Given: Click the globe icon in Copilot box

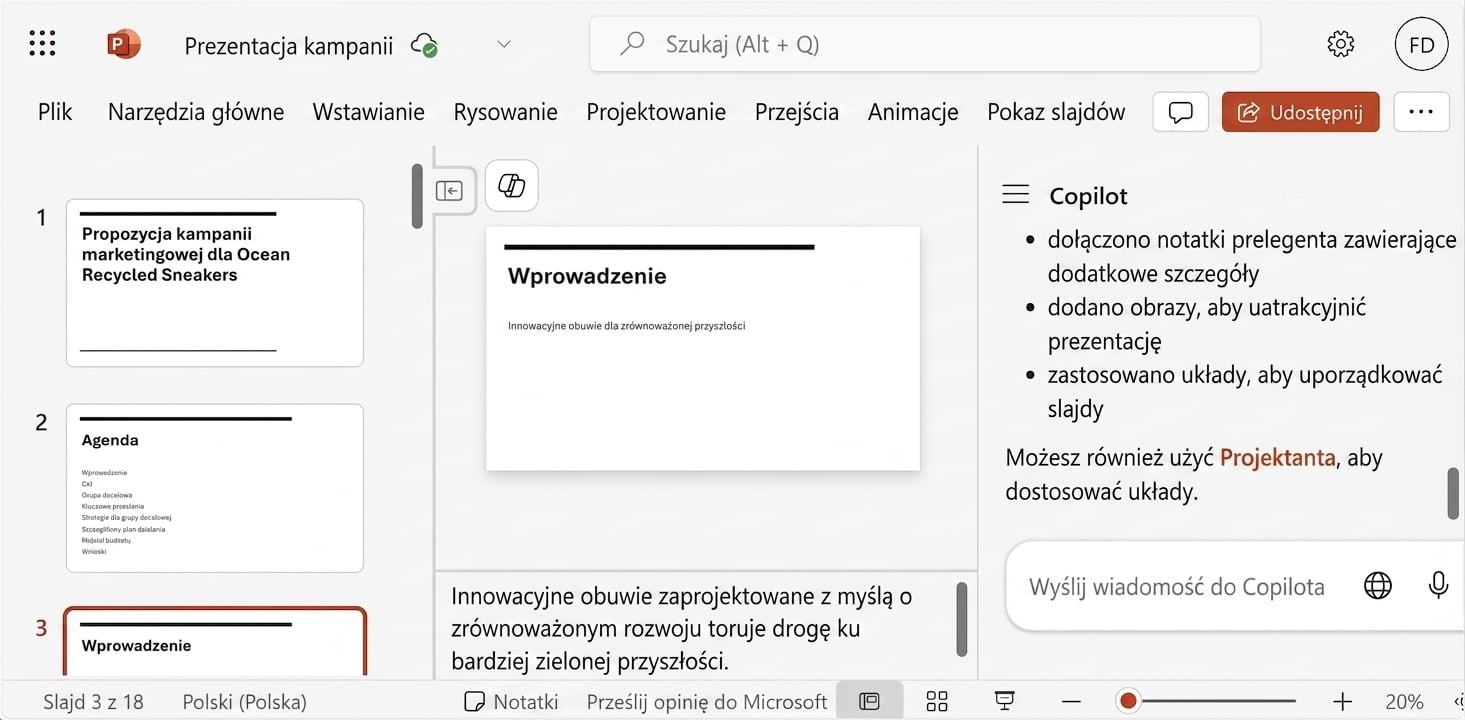Looking at the screenshot, I should [x=1377, y=586].
